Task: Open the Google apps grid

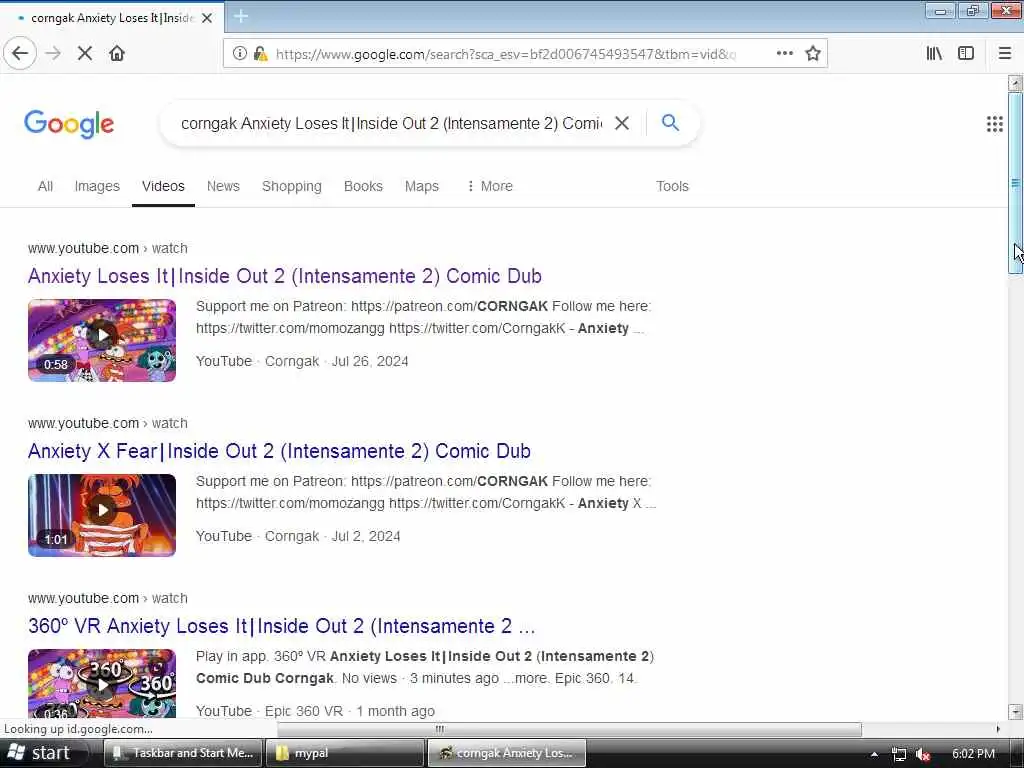Action: click(995, 123)
